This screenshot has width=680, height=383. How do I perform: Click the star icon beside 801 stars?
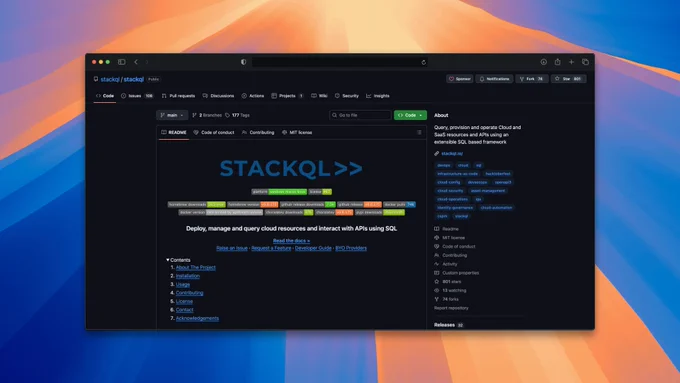click(x=437, y=282)
